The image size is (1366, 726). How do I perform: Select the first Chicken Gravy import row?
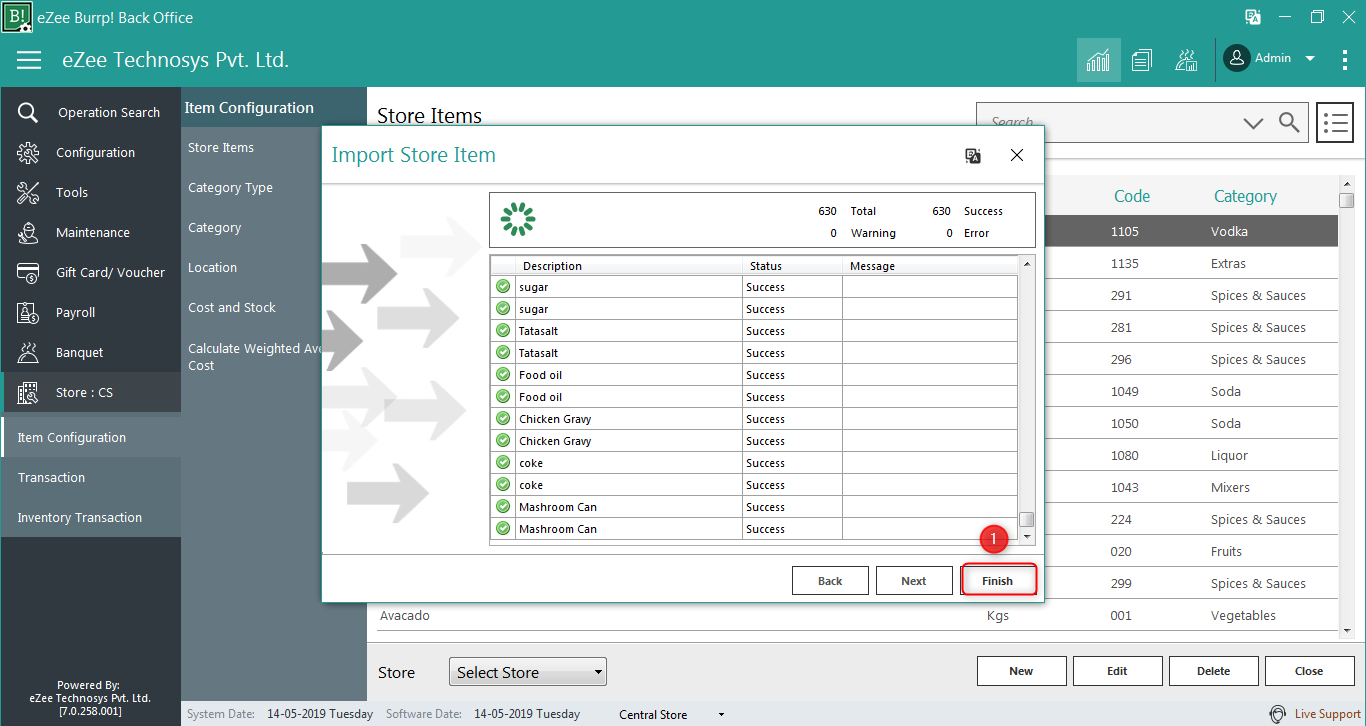point(754,419)
